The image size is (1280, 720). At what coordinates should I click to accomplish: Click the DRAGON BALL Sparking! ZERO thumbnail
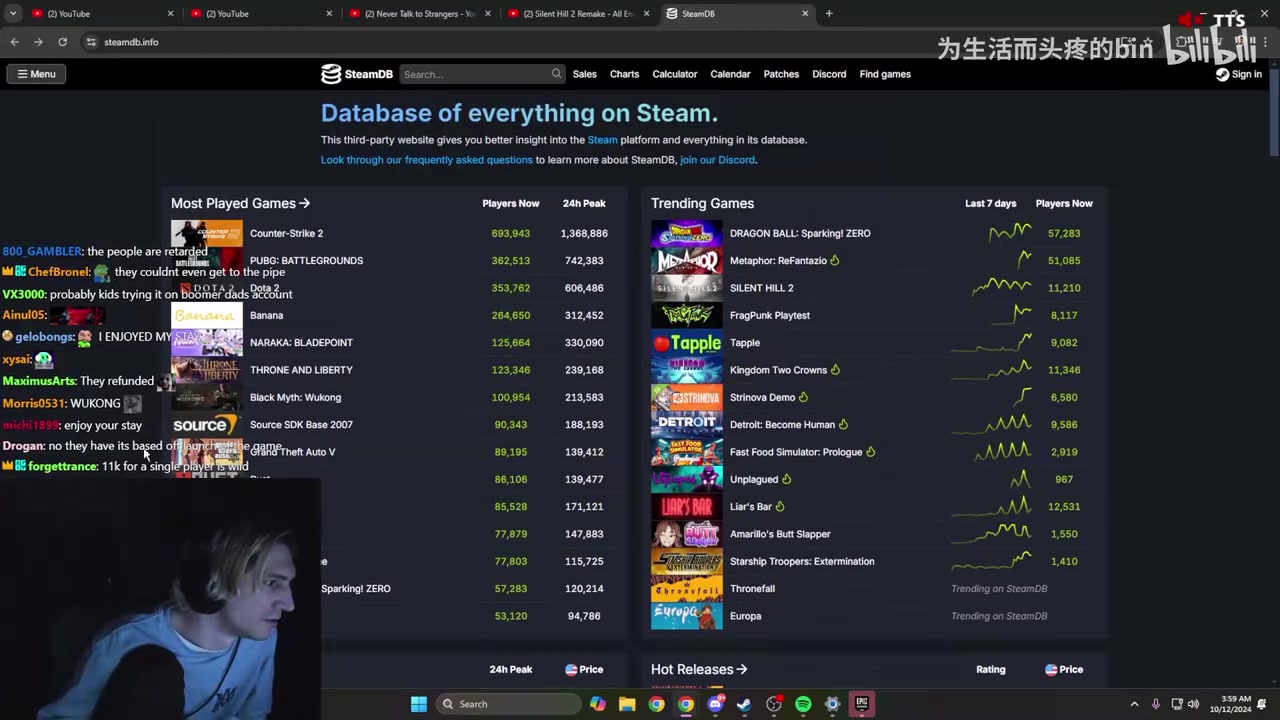[686, 233]
